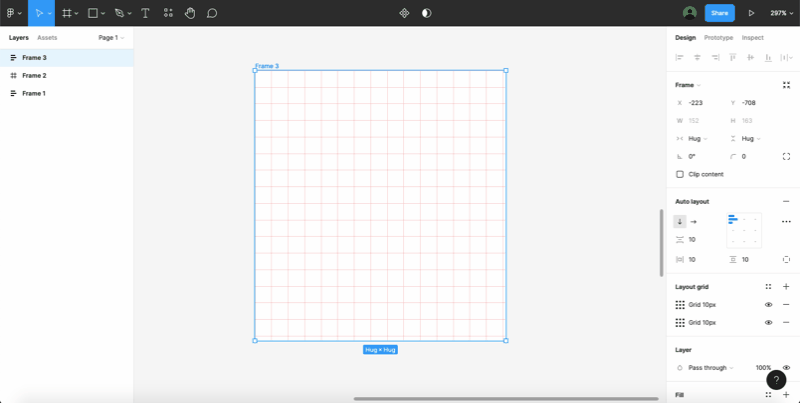The height and width of the screenshot is (403, 800).
Task: Remove auto layout with minus icon
Action: [x=786, y=201]
